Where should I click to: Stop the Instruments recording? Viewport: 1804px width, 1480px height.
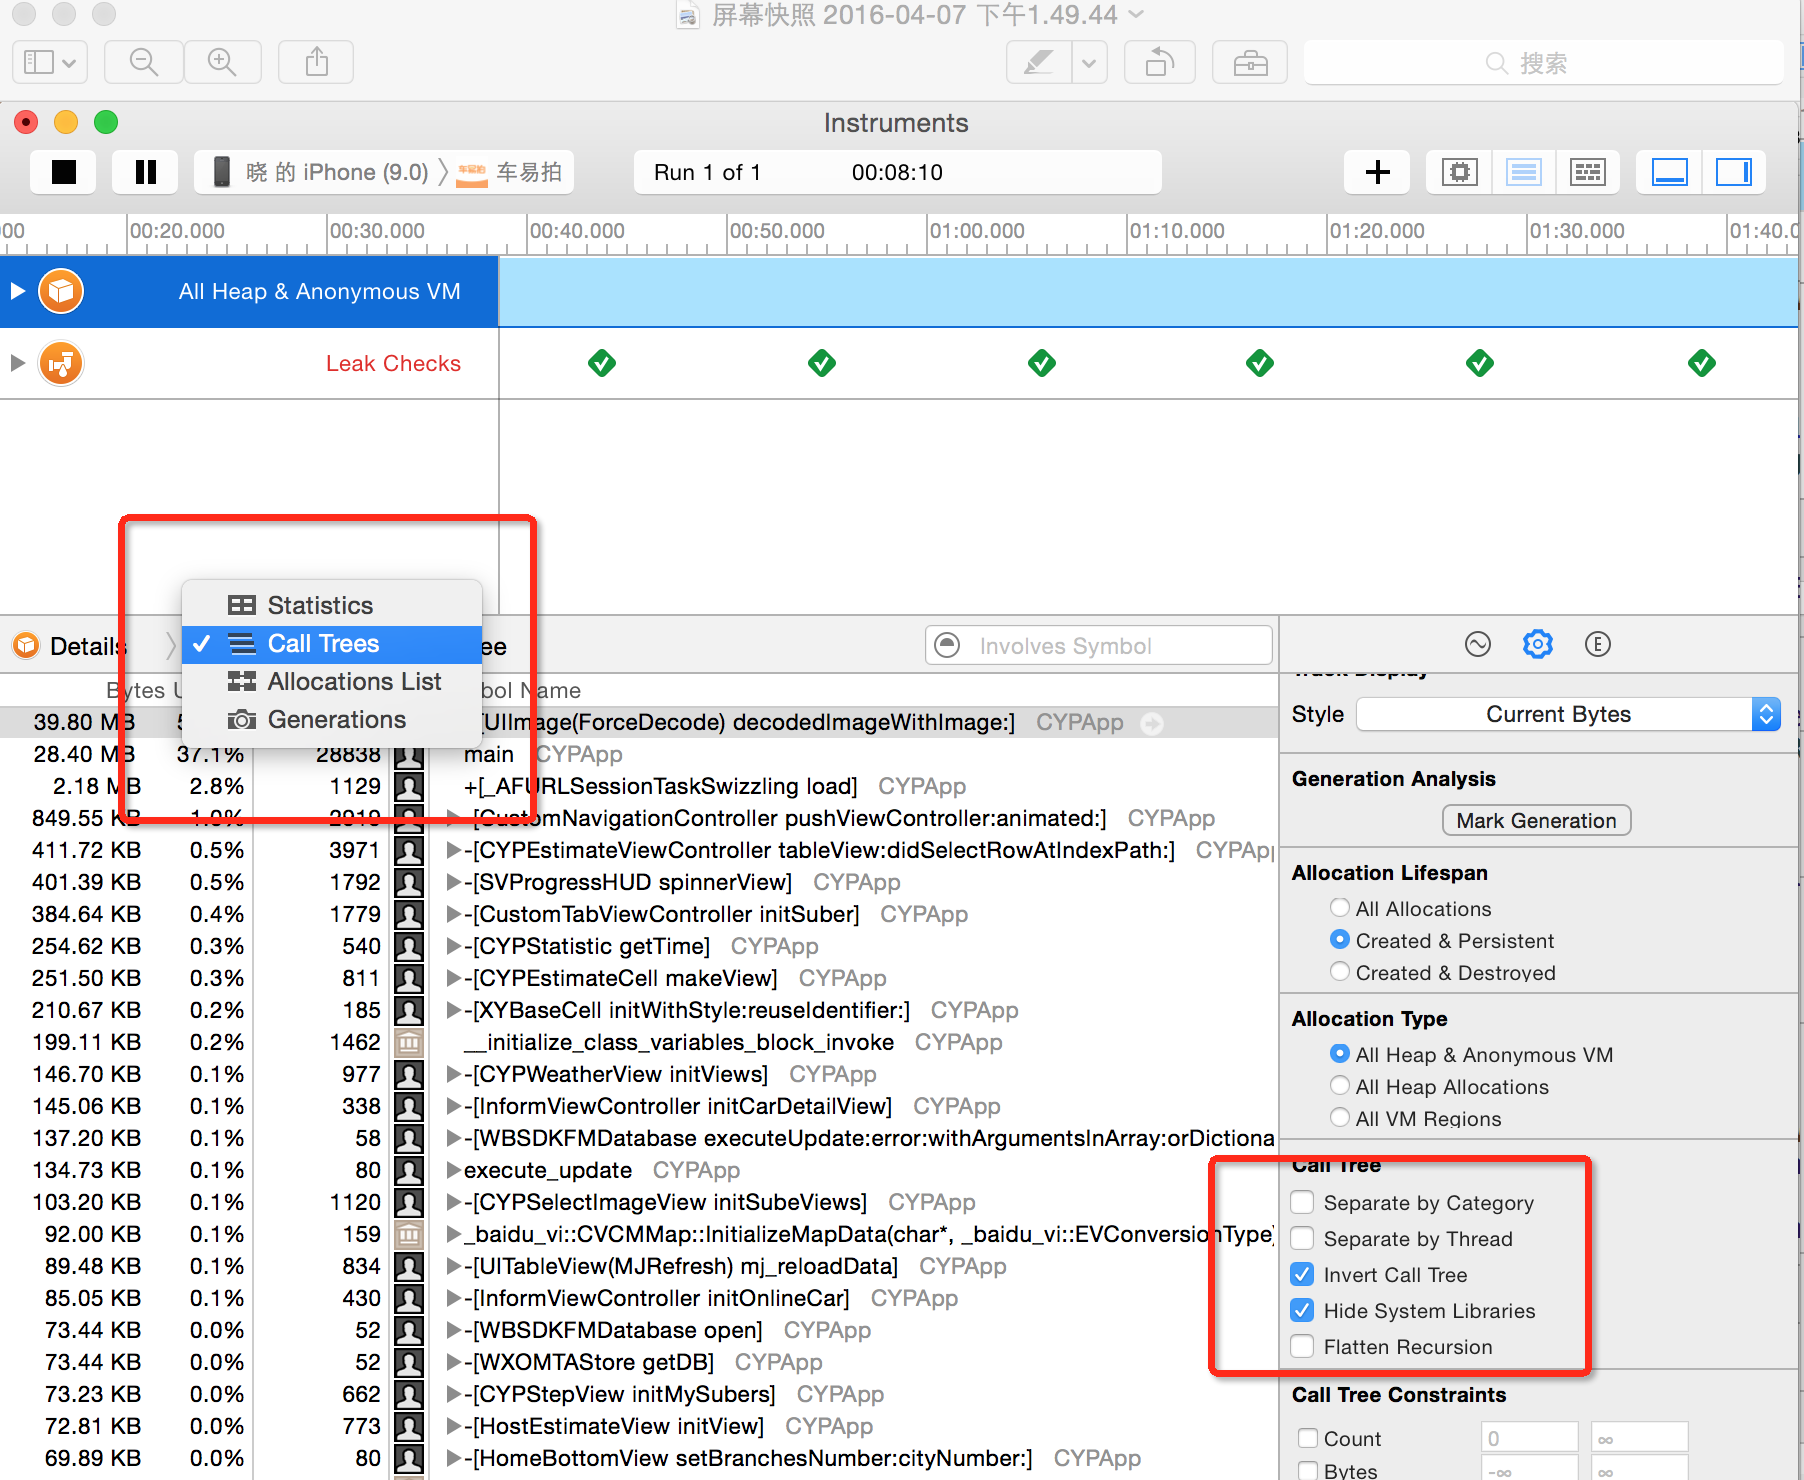[64, 172]
